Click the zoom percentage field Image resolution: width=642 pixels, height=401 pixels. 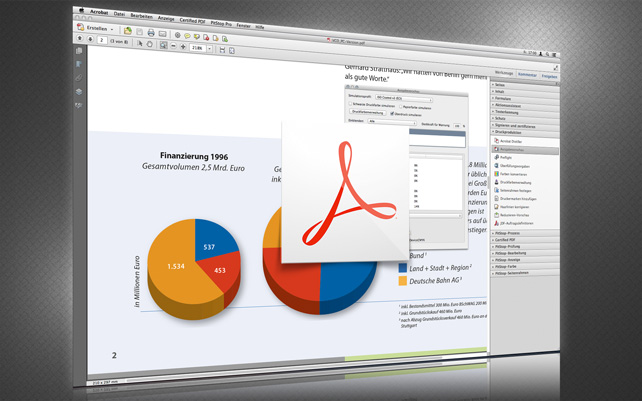pos(198,48)
